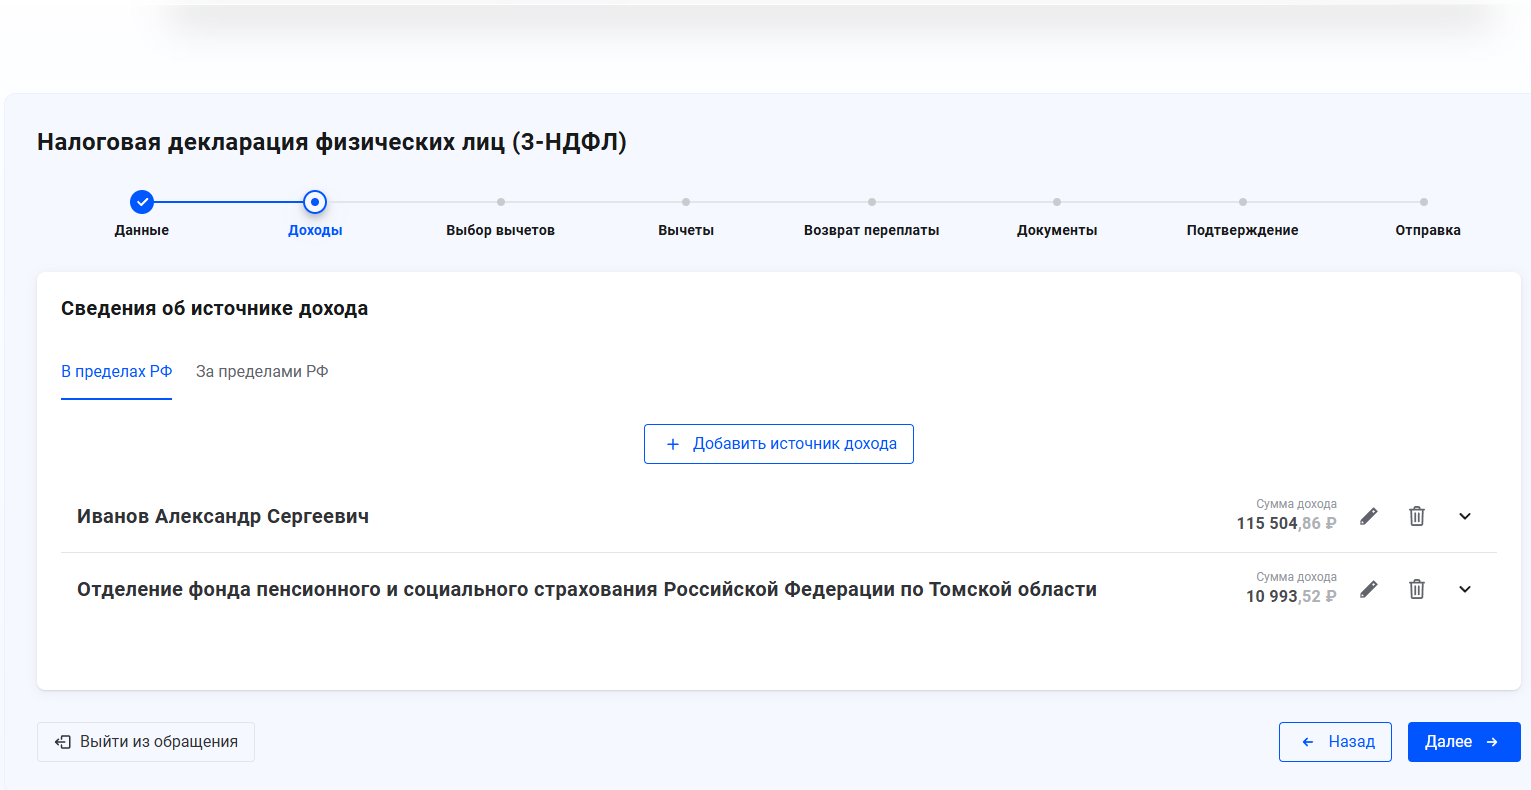Edit Иванов Александр Сергеевич income source

coord(1369,516)
